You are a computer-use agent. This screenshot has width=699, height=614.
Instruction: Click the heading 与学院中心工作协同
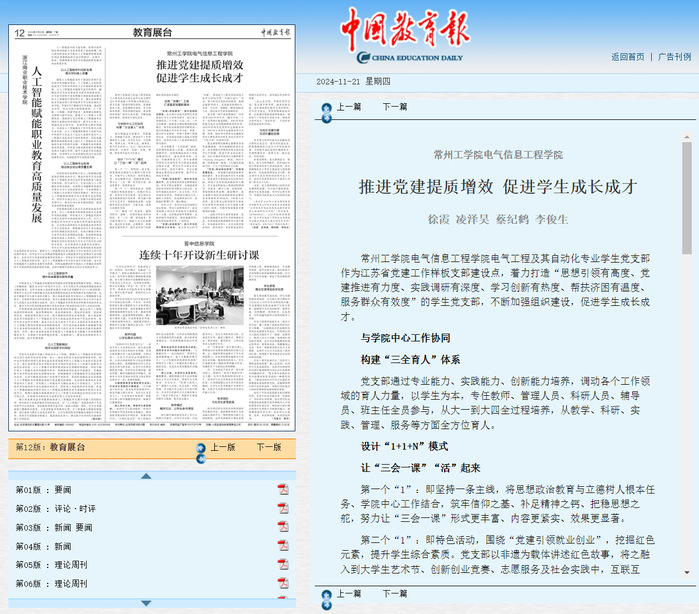405,338
